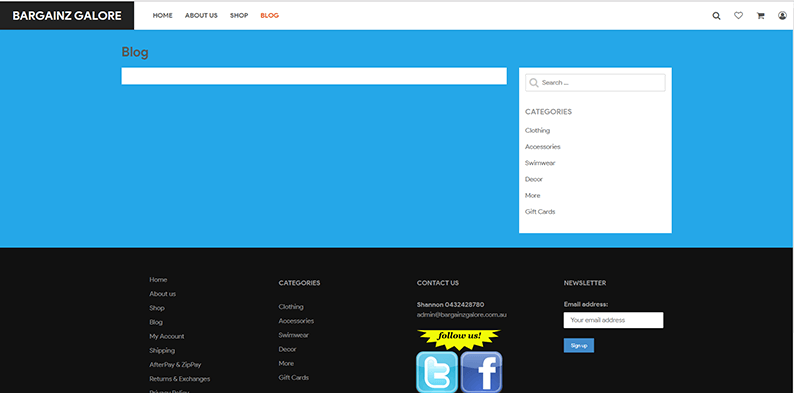Click footer Swimwear category link
Viewport: 794px width, 393px height.
294,335
